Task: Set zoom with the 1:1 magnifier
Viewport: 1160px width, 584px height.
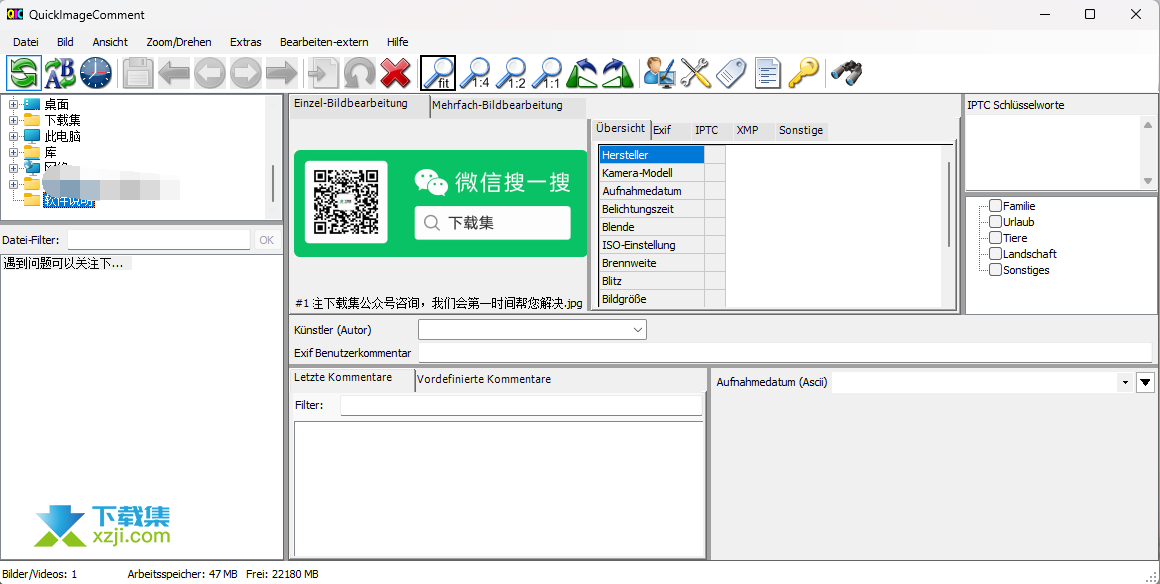Action: (547, 73)
